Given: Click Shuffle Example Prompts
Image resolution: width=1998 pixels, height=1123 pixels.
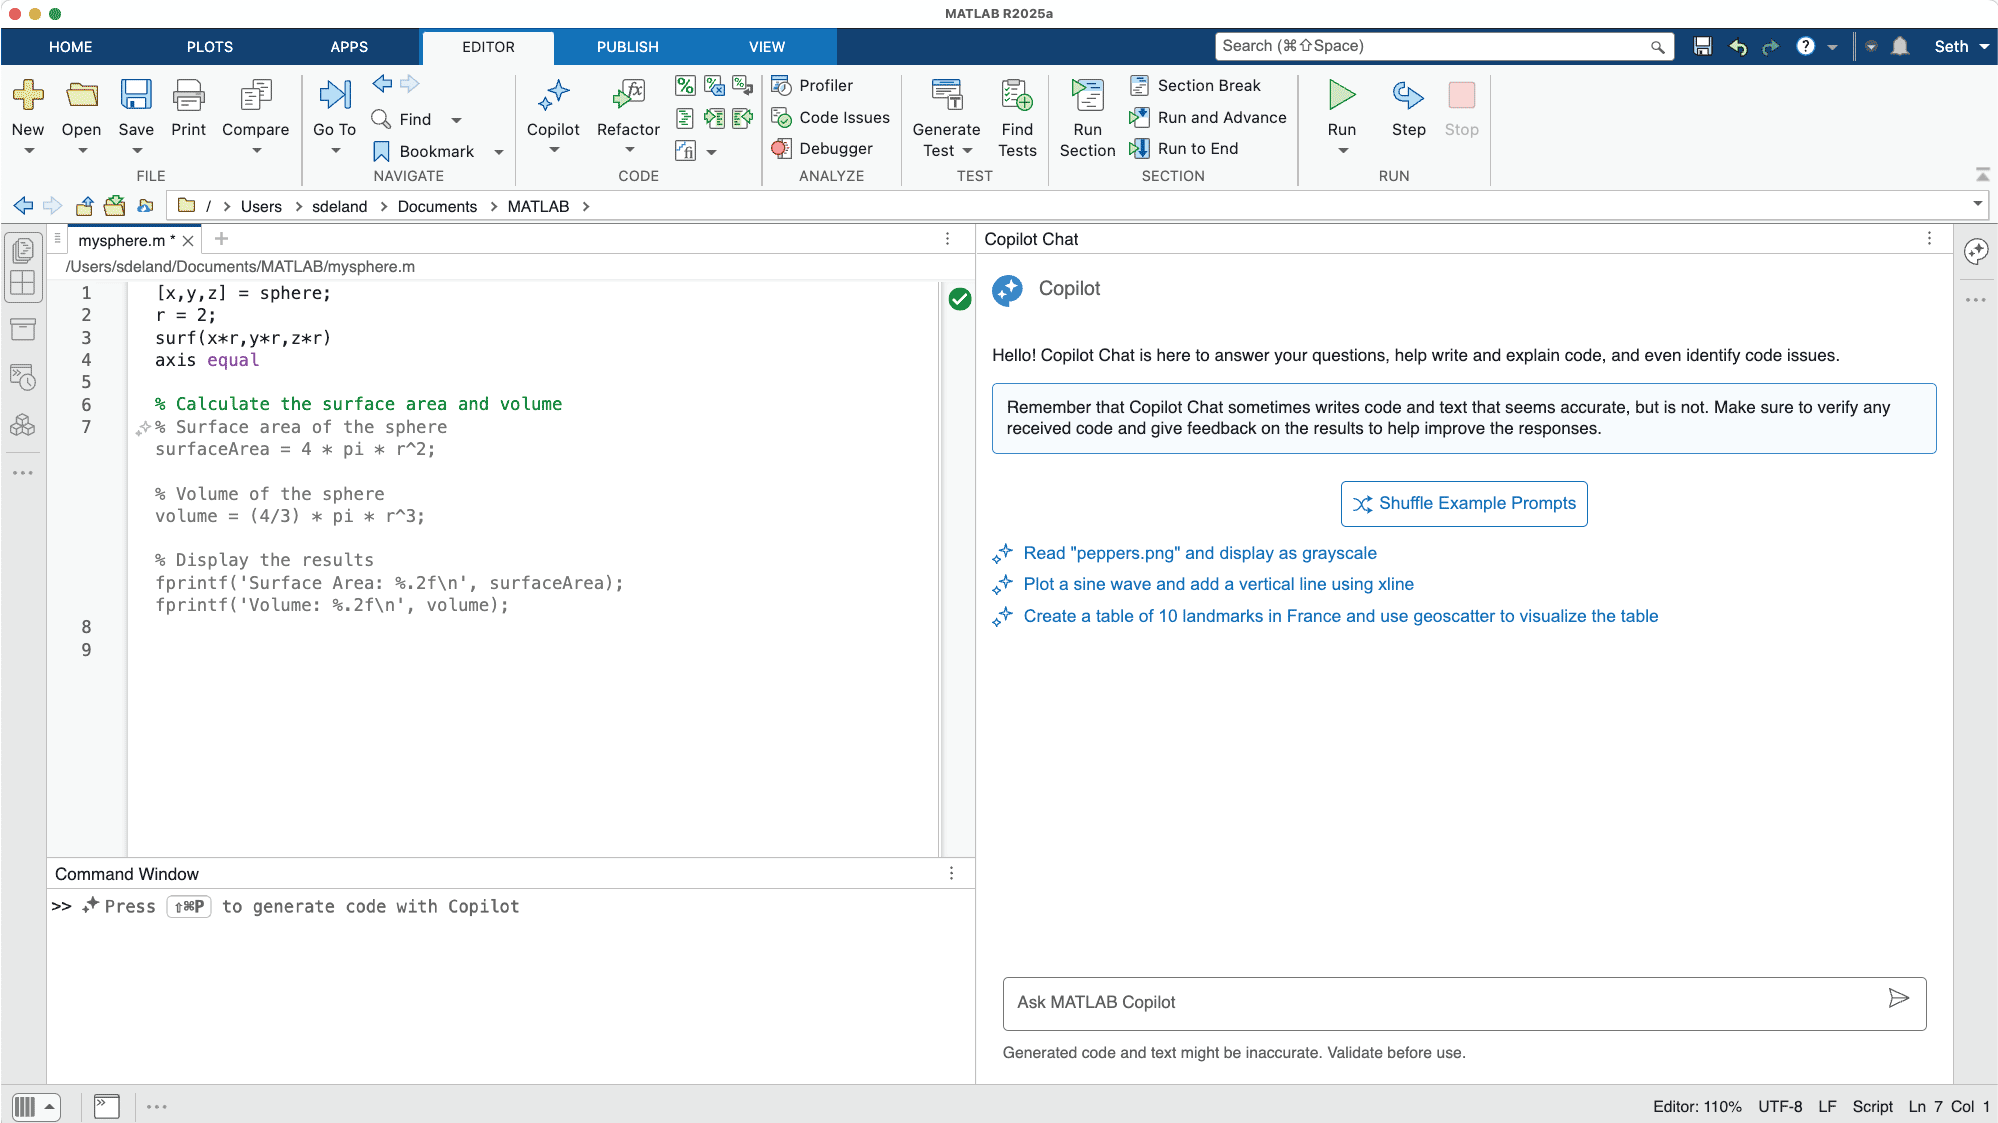Looking at the screenshot, I should pos(1463,503).
